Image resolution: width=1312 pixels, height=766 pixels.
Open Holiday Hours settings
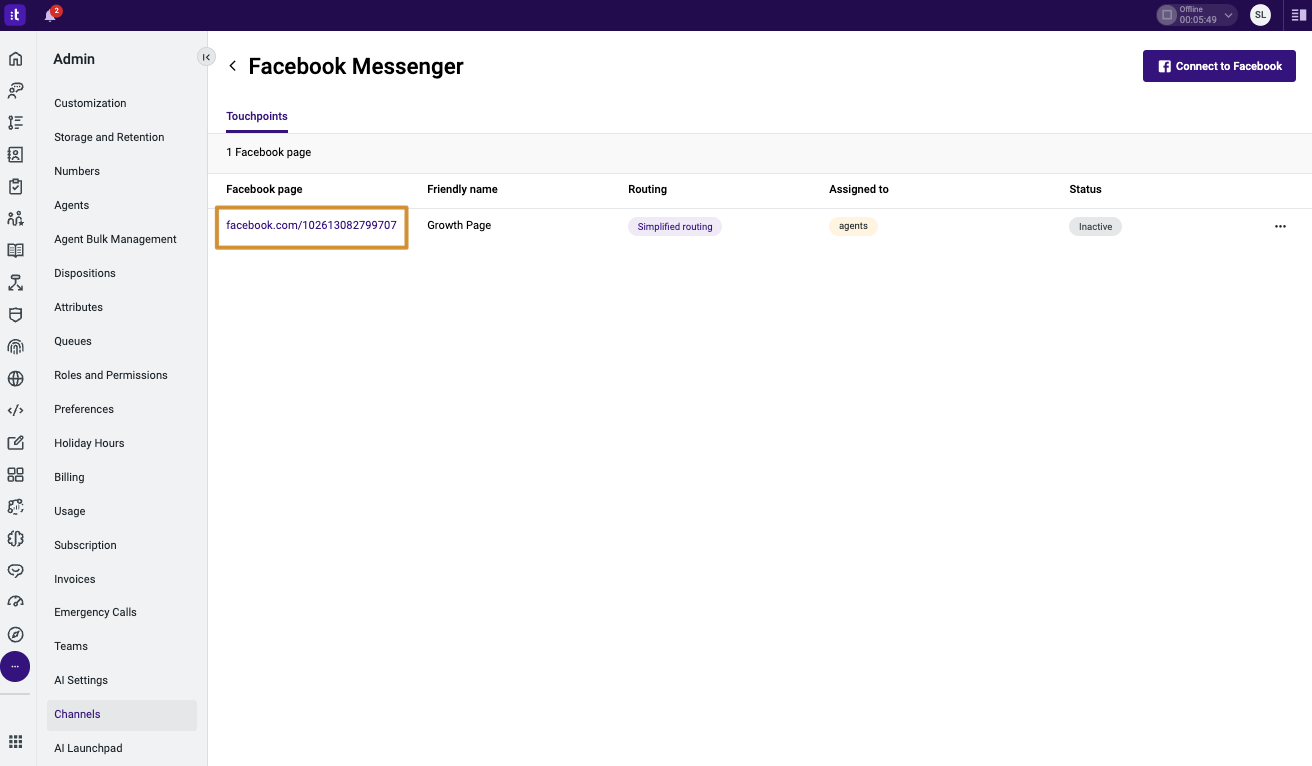89,443
